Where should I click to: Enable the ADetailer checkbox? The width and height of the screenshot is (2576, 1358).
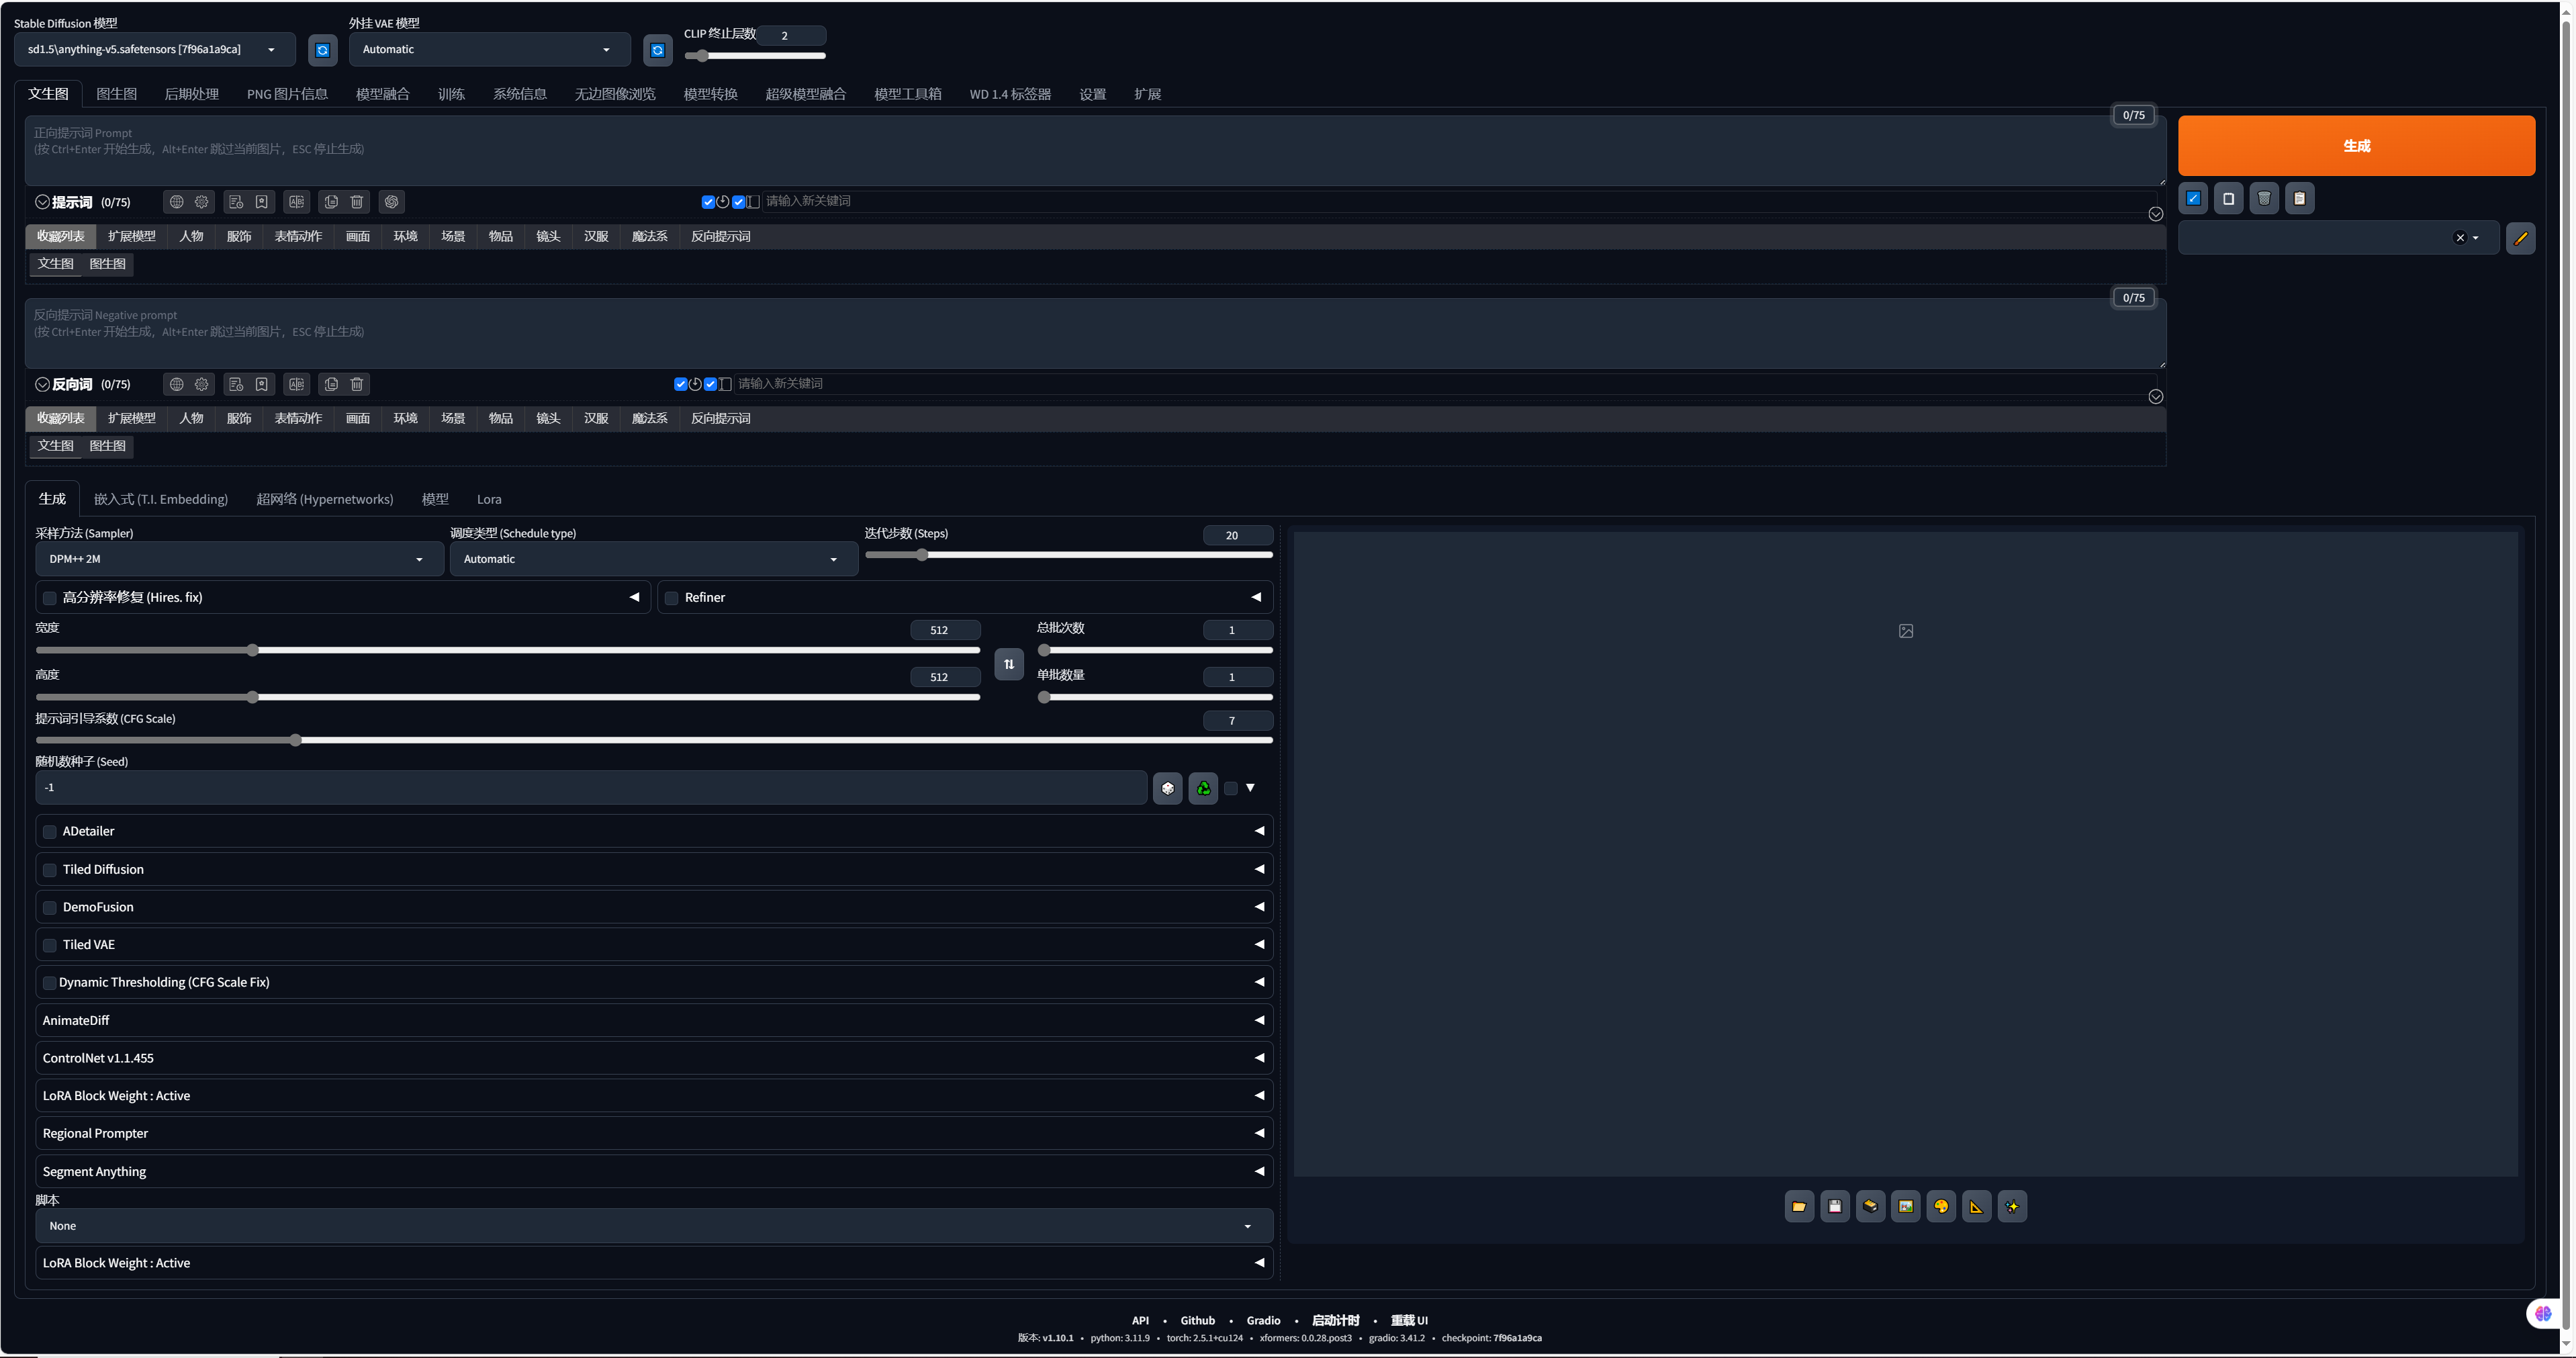(x=50, y=832)
